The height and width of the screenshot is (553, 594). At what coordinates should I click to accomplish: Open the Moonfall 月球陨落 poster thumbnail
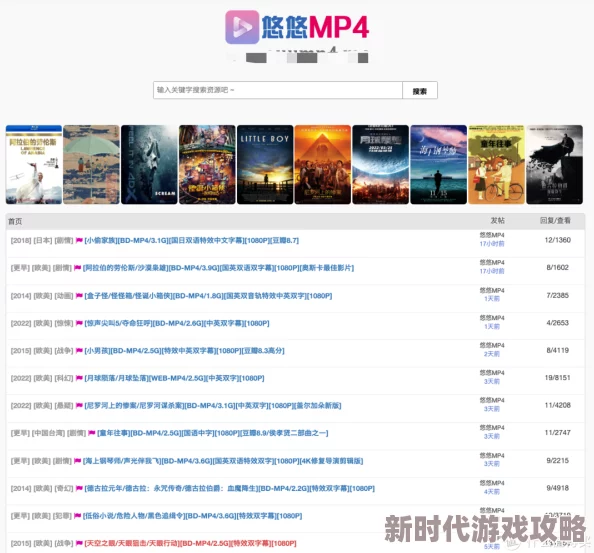381,164
